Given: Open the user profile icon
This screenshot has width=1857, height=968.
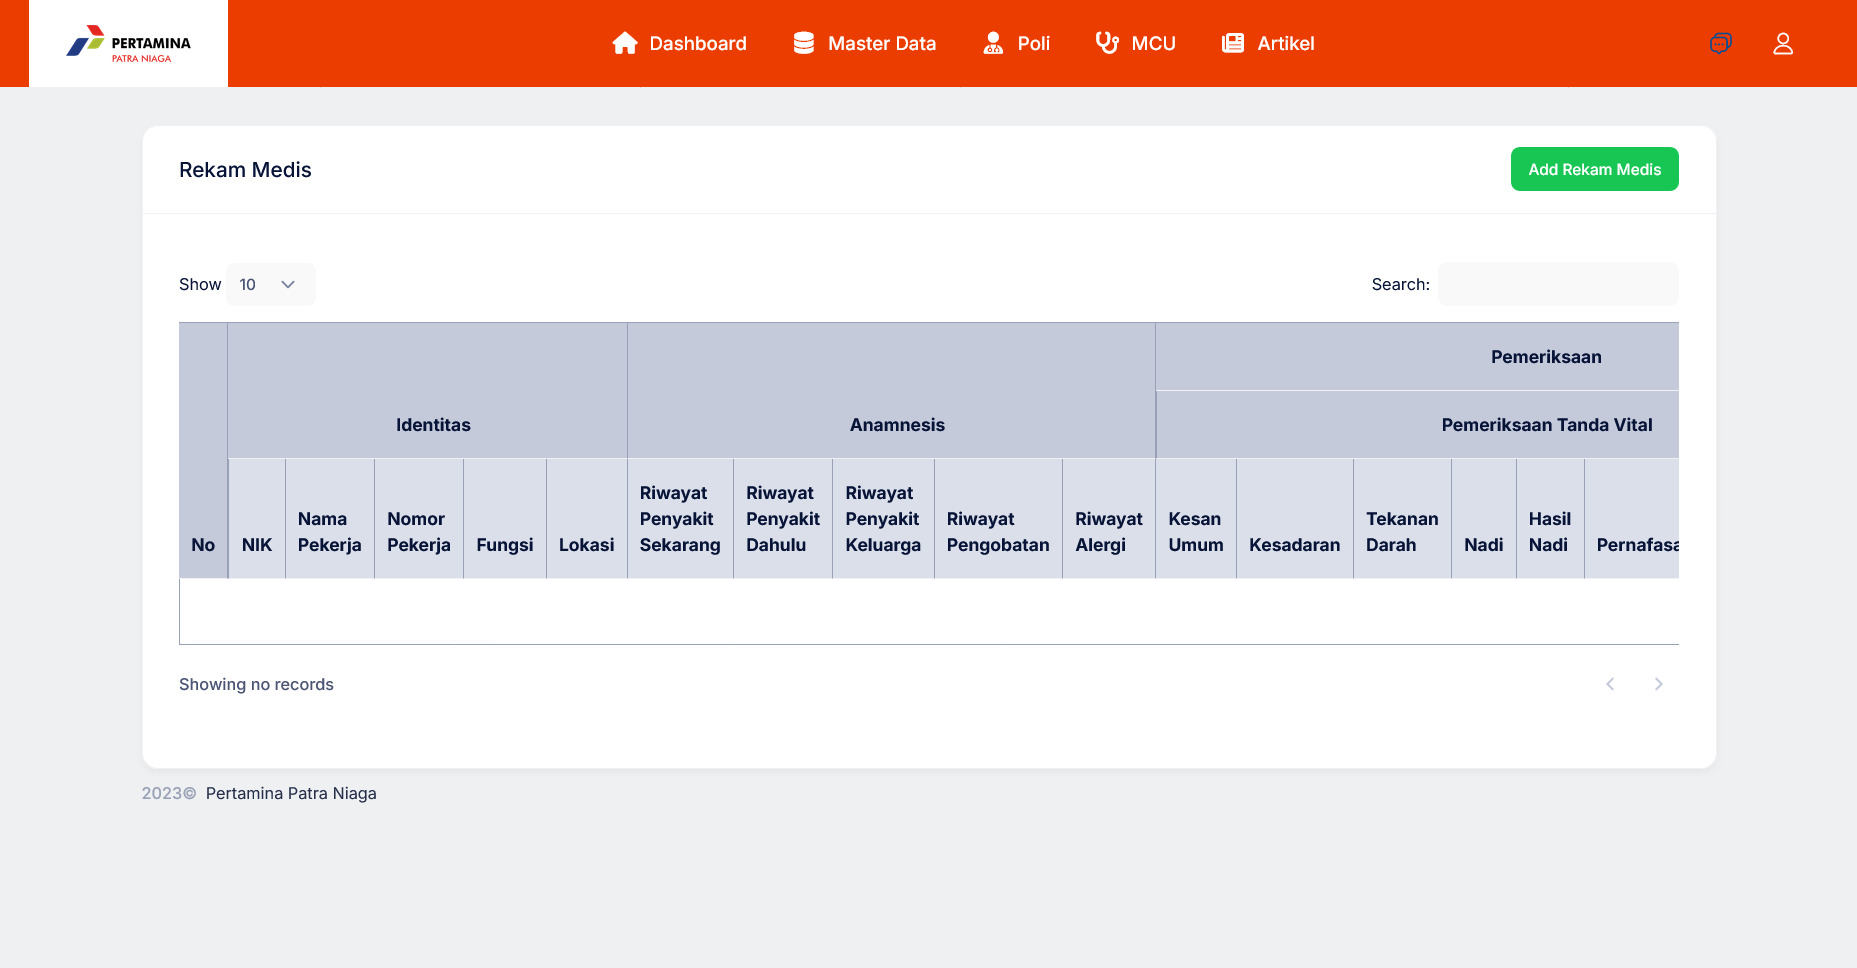Looking at the screenshot, I should (x=1783, y=43).
